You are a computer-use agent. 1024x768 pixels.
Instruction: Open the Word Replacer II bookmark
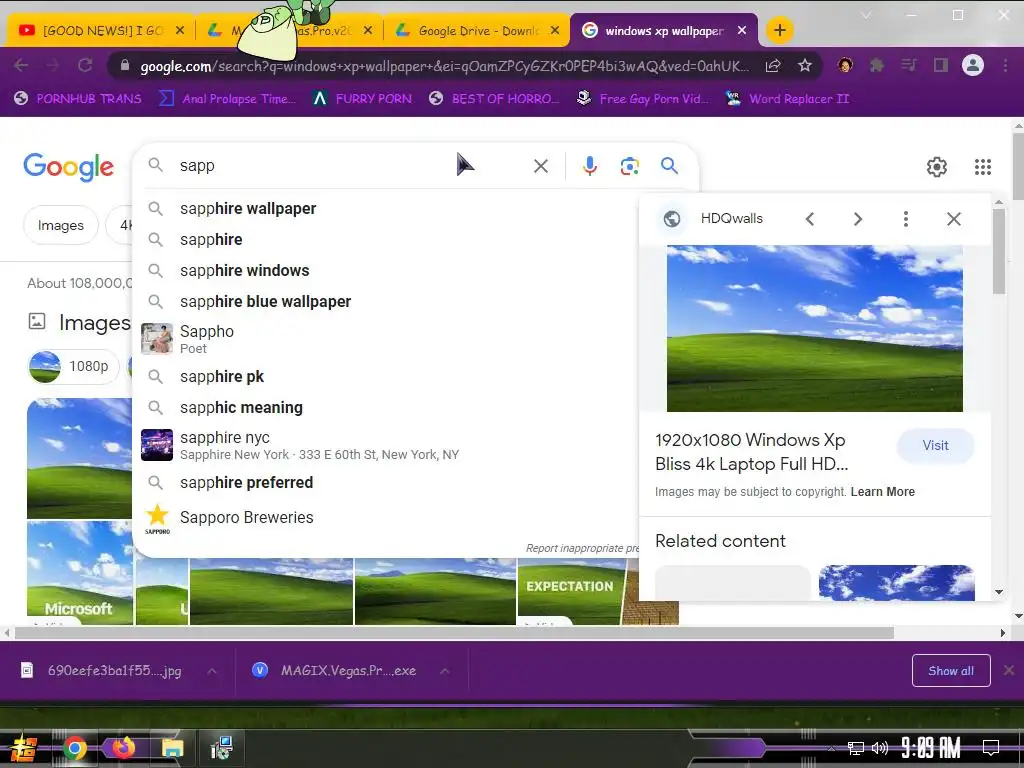(x=787, y=99)
